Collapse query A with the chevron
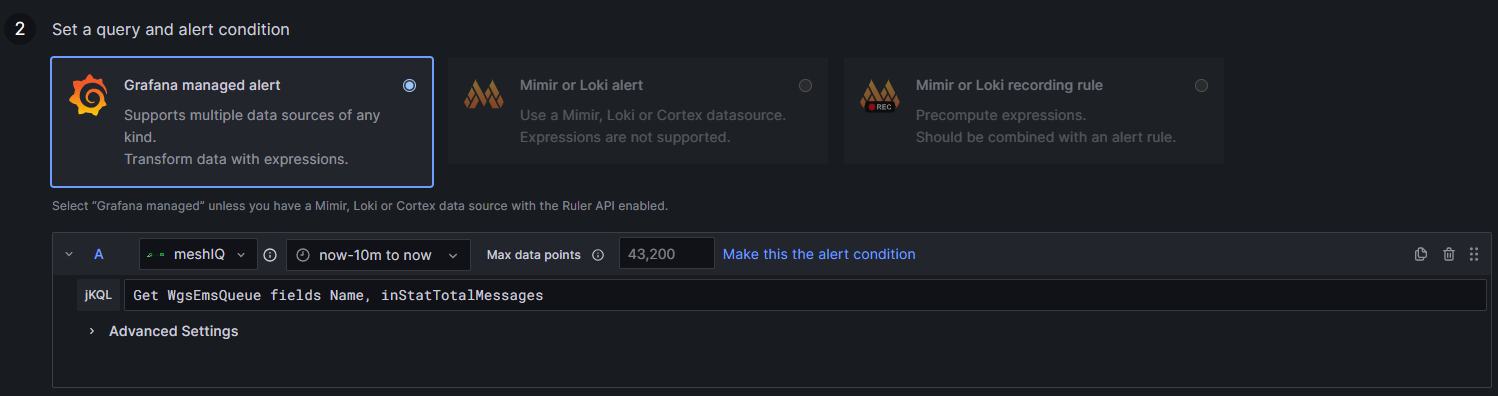 (69, 254)
